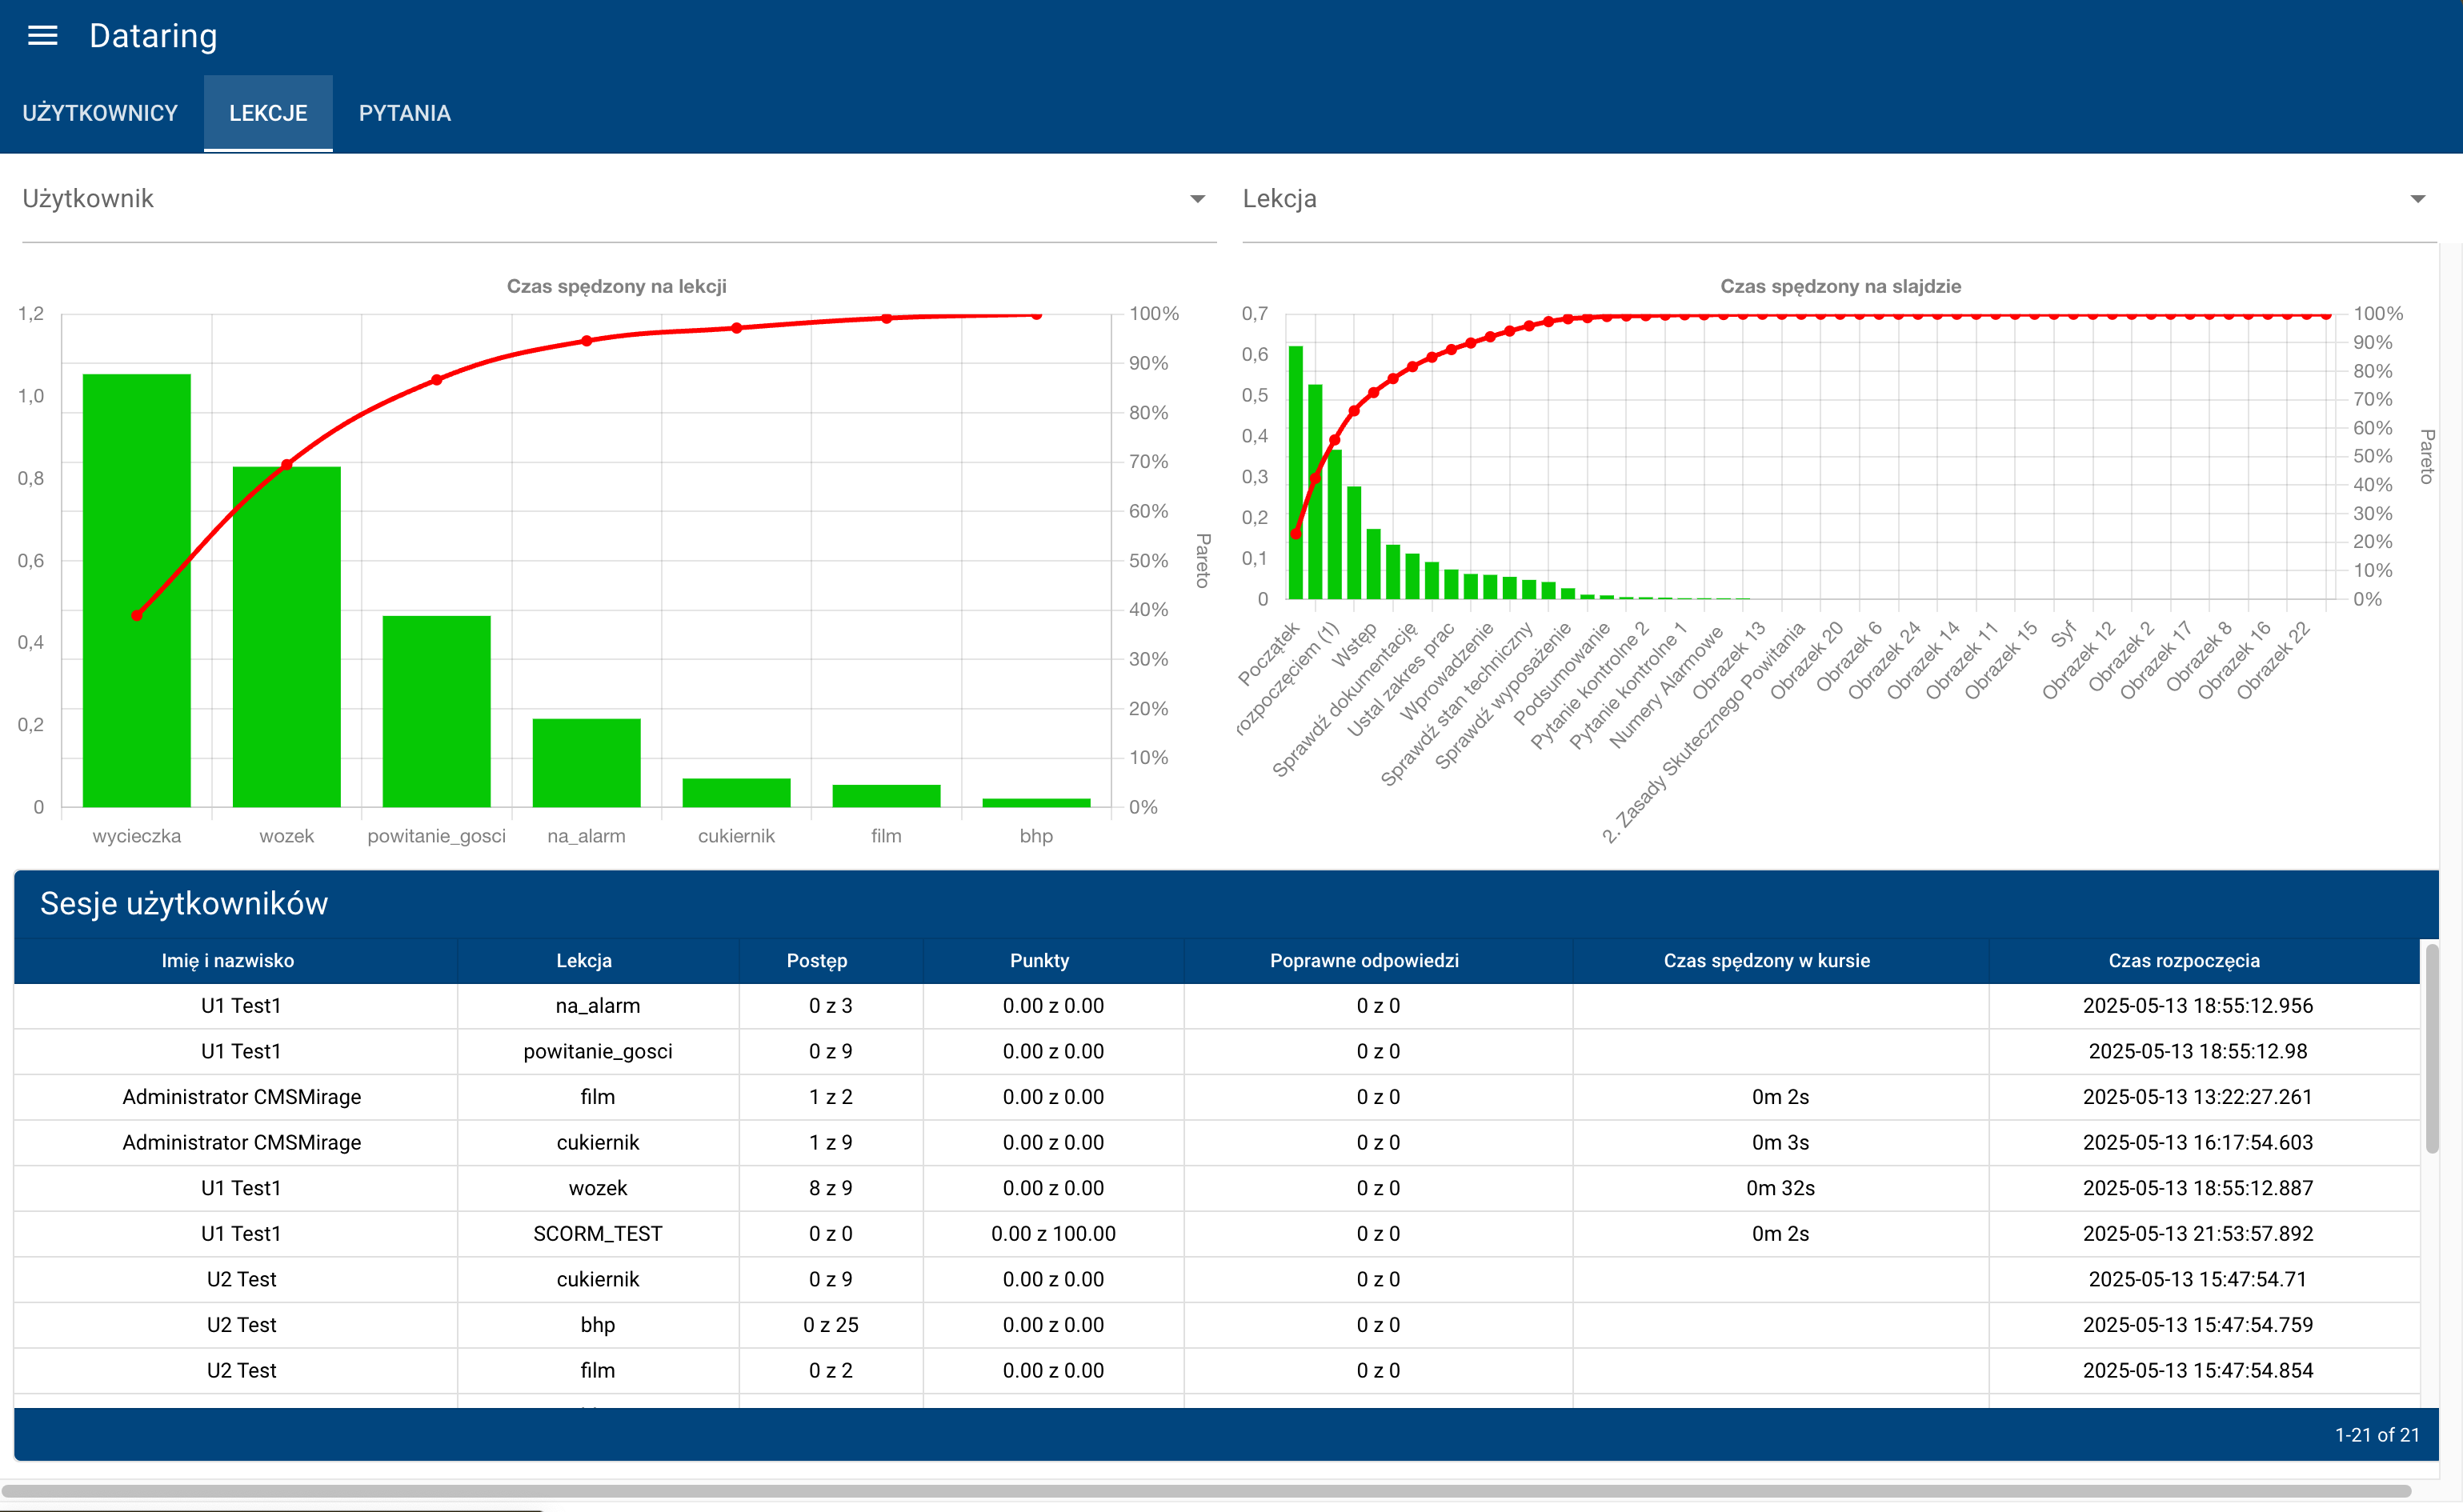2463x1512 pixels.
Task: Open the PYTANIA tab
Action: (404, 113)
